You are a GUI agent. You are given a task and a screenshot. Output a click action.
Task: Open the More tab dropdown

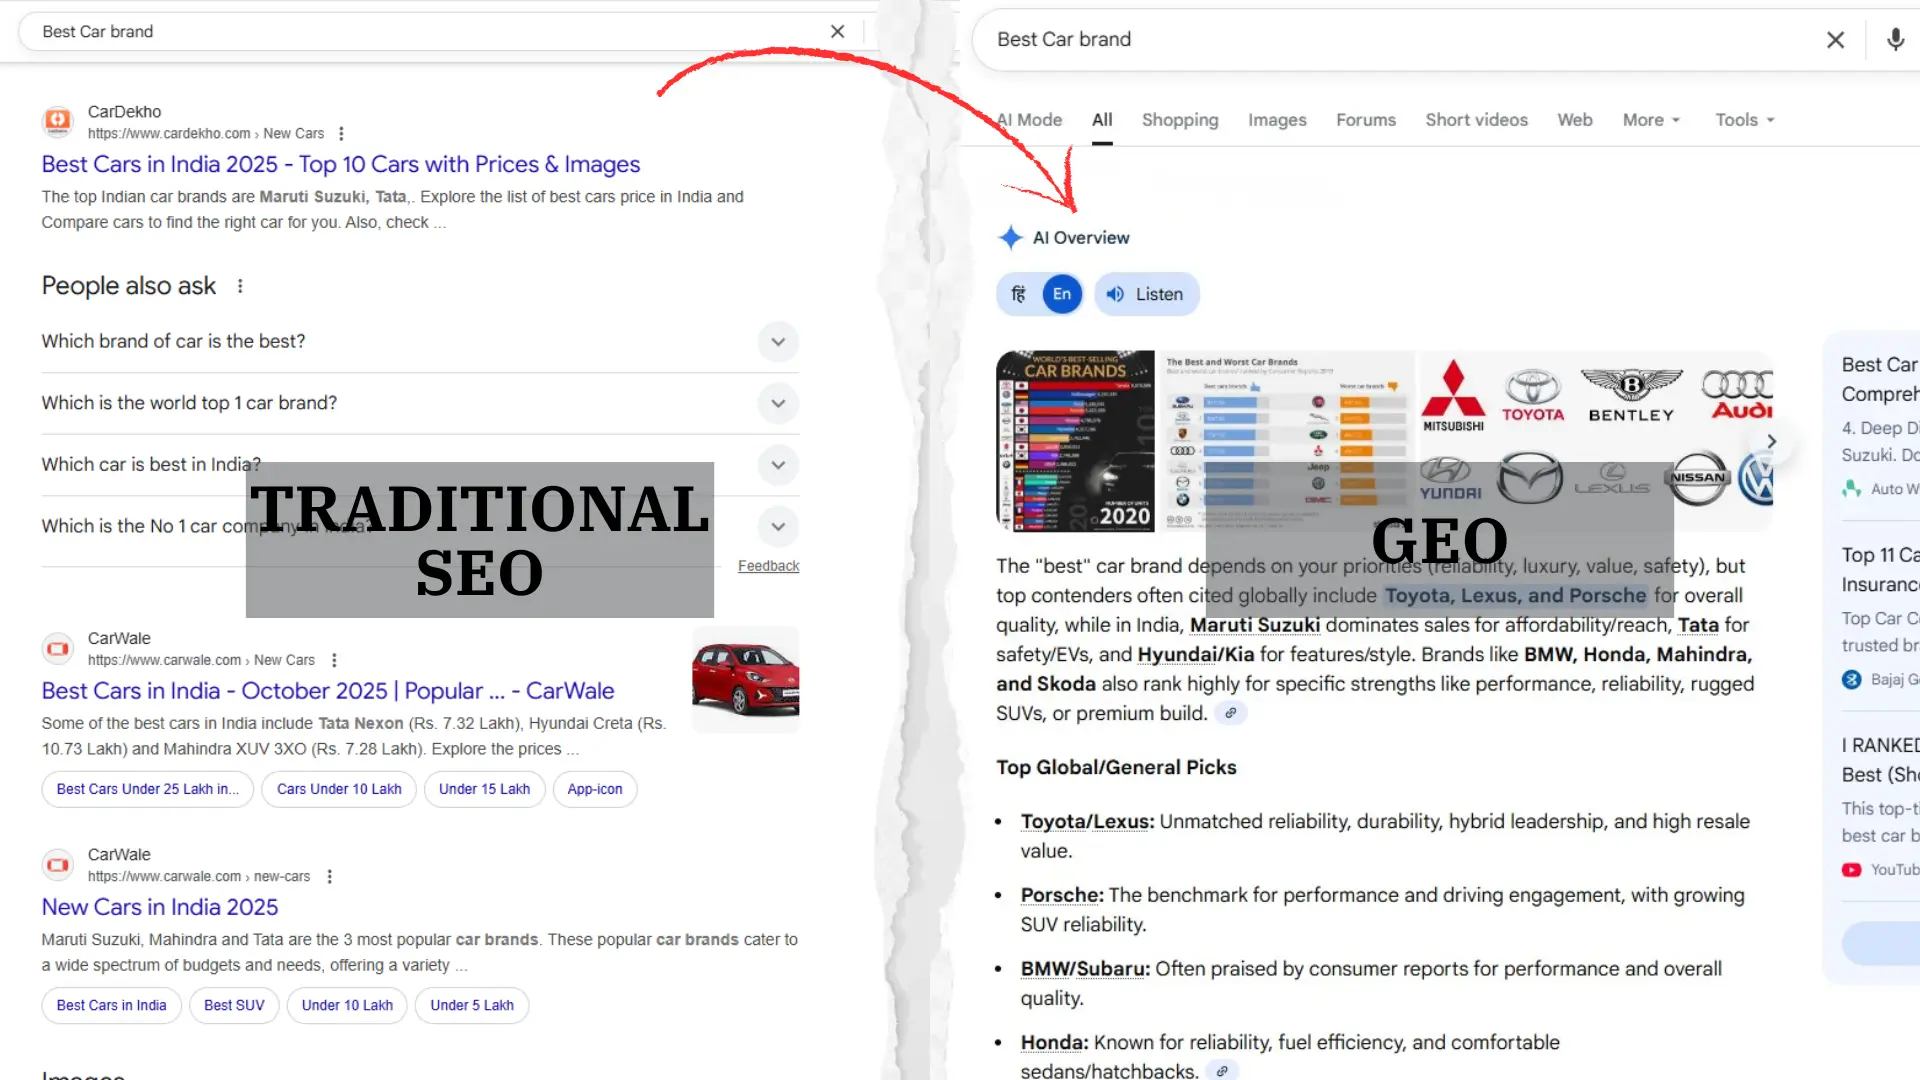click(1651, 119)
